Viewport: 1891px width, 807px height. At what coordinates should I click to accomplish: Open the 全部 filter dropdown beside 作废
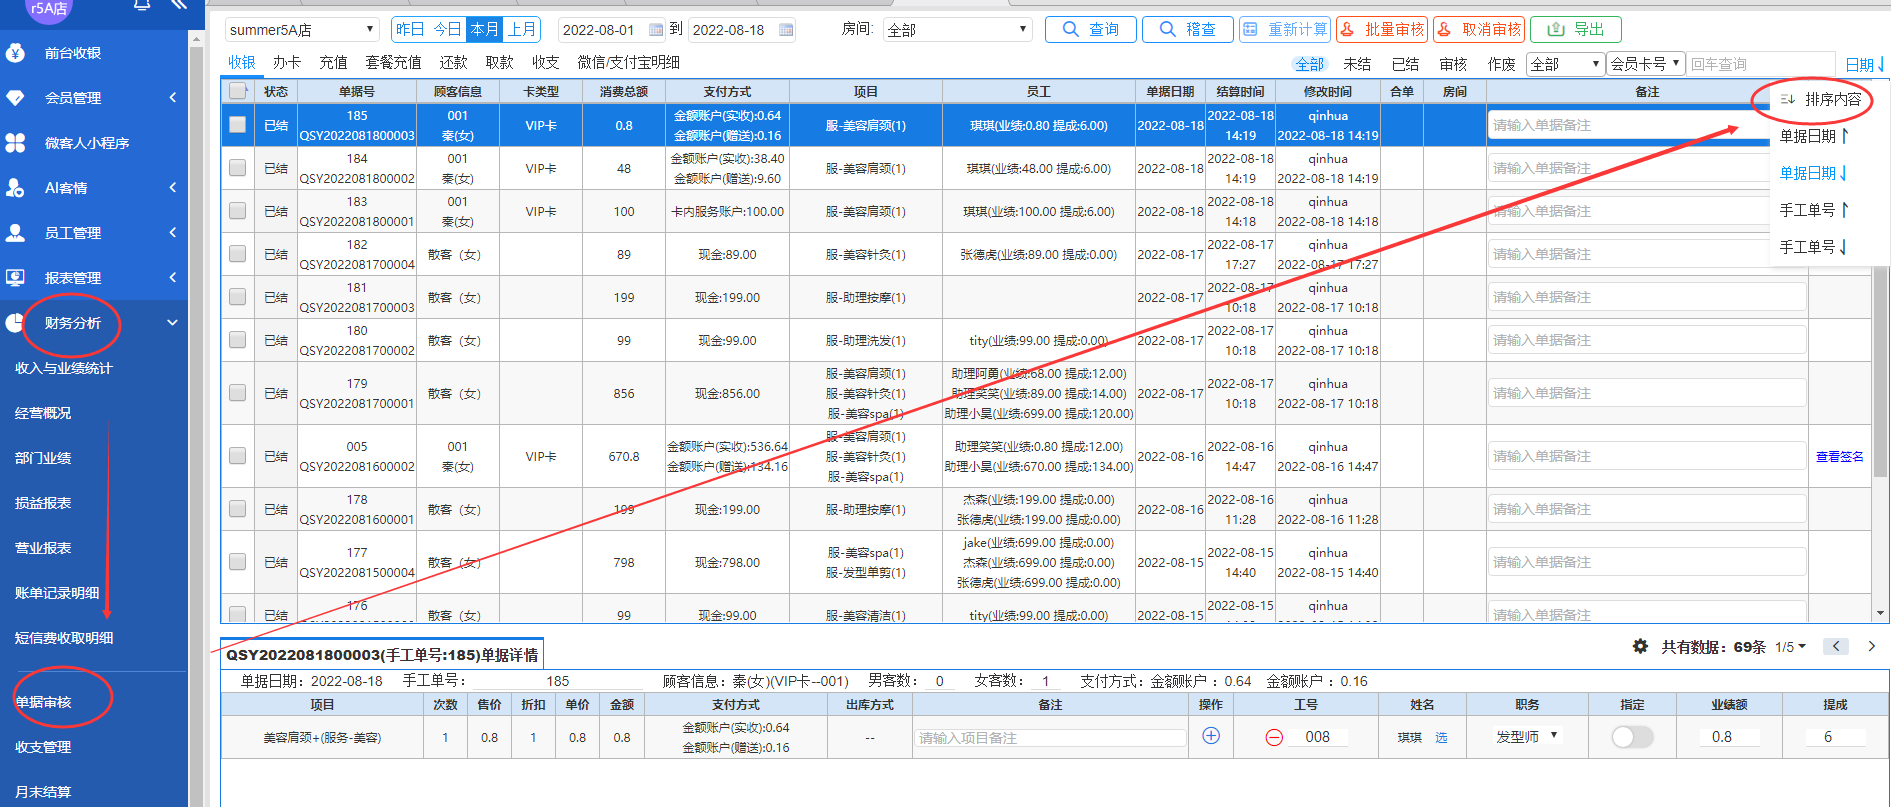[1565, 64]
